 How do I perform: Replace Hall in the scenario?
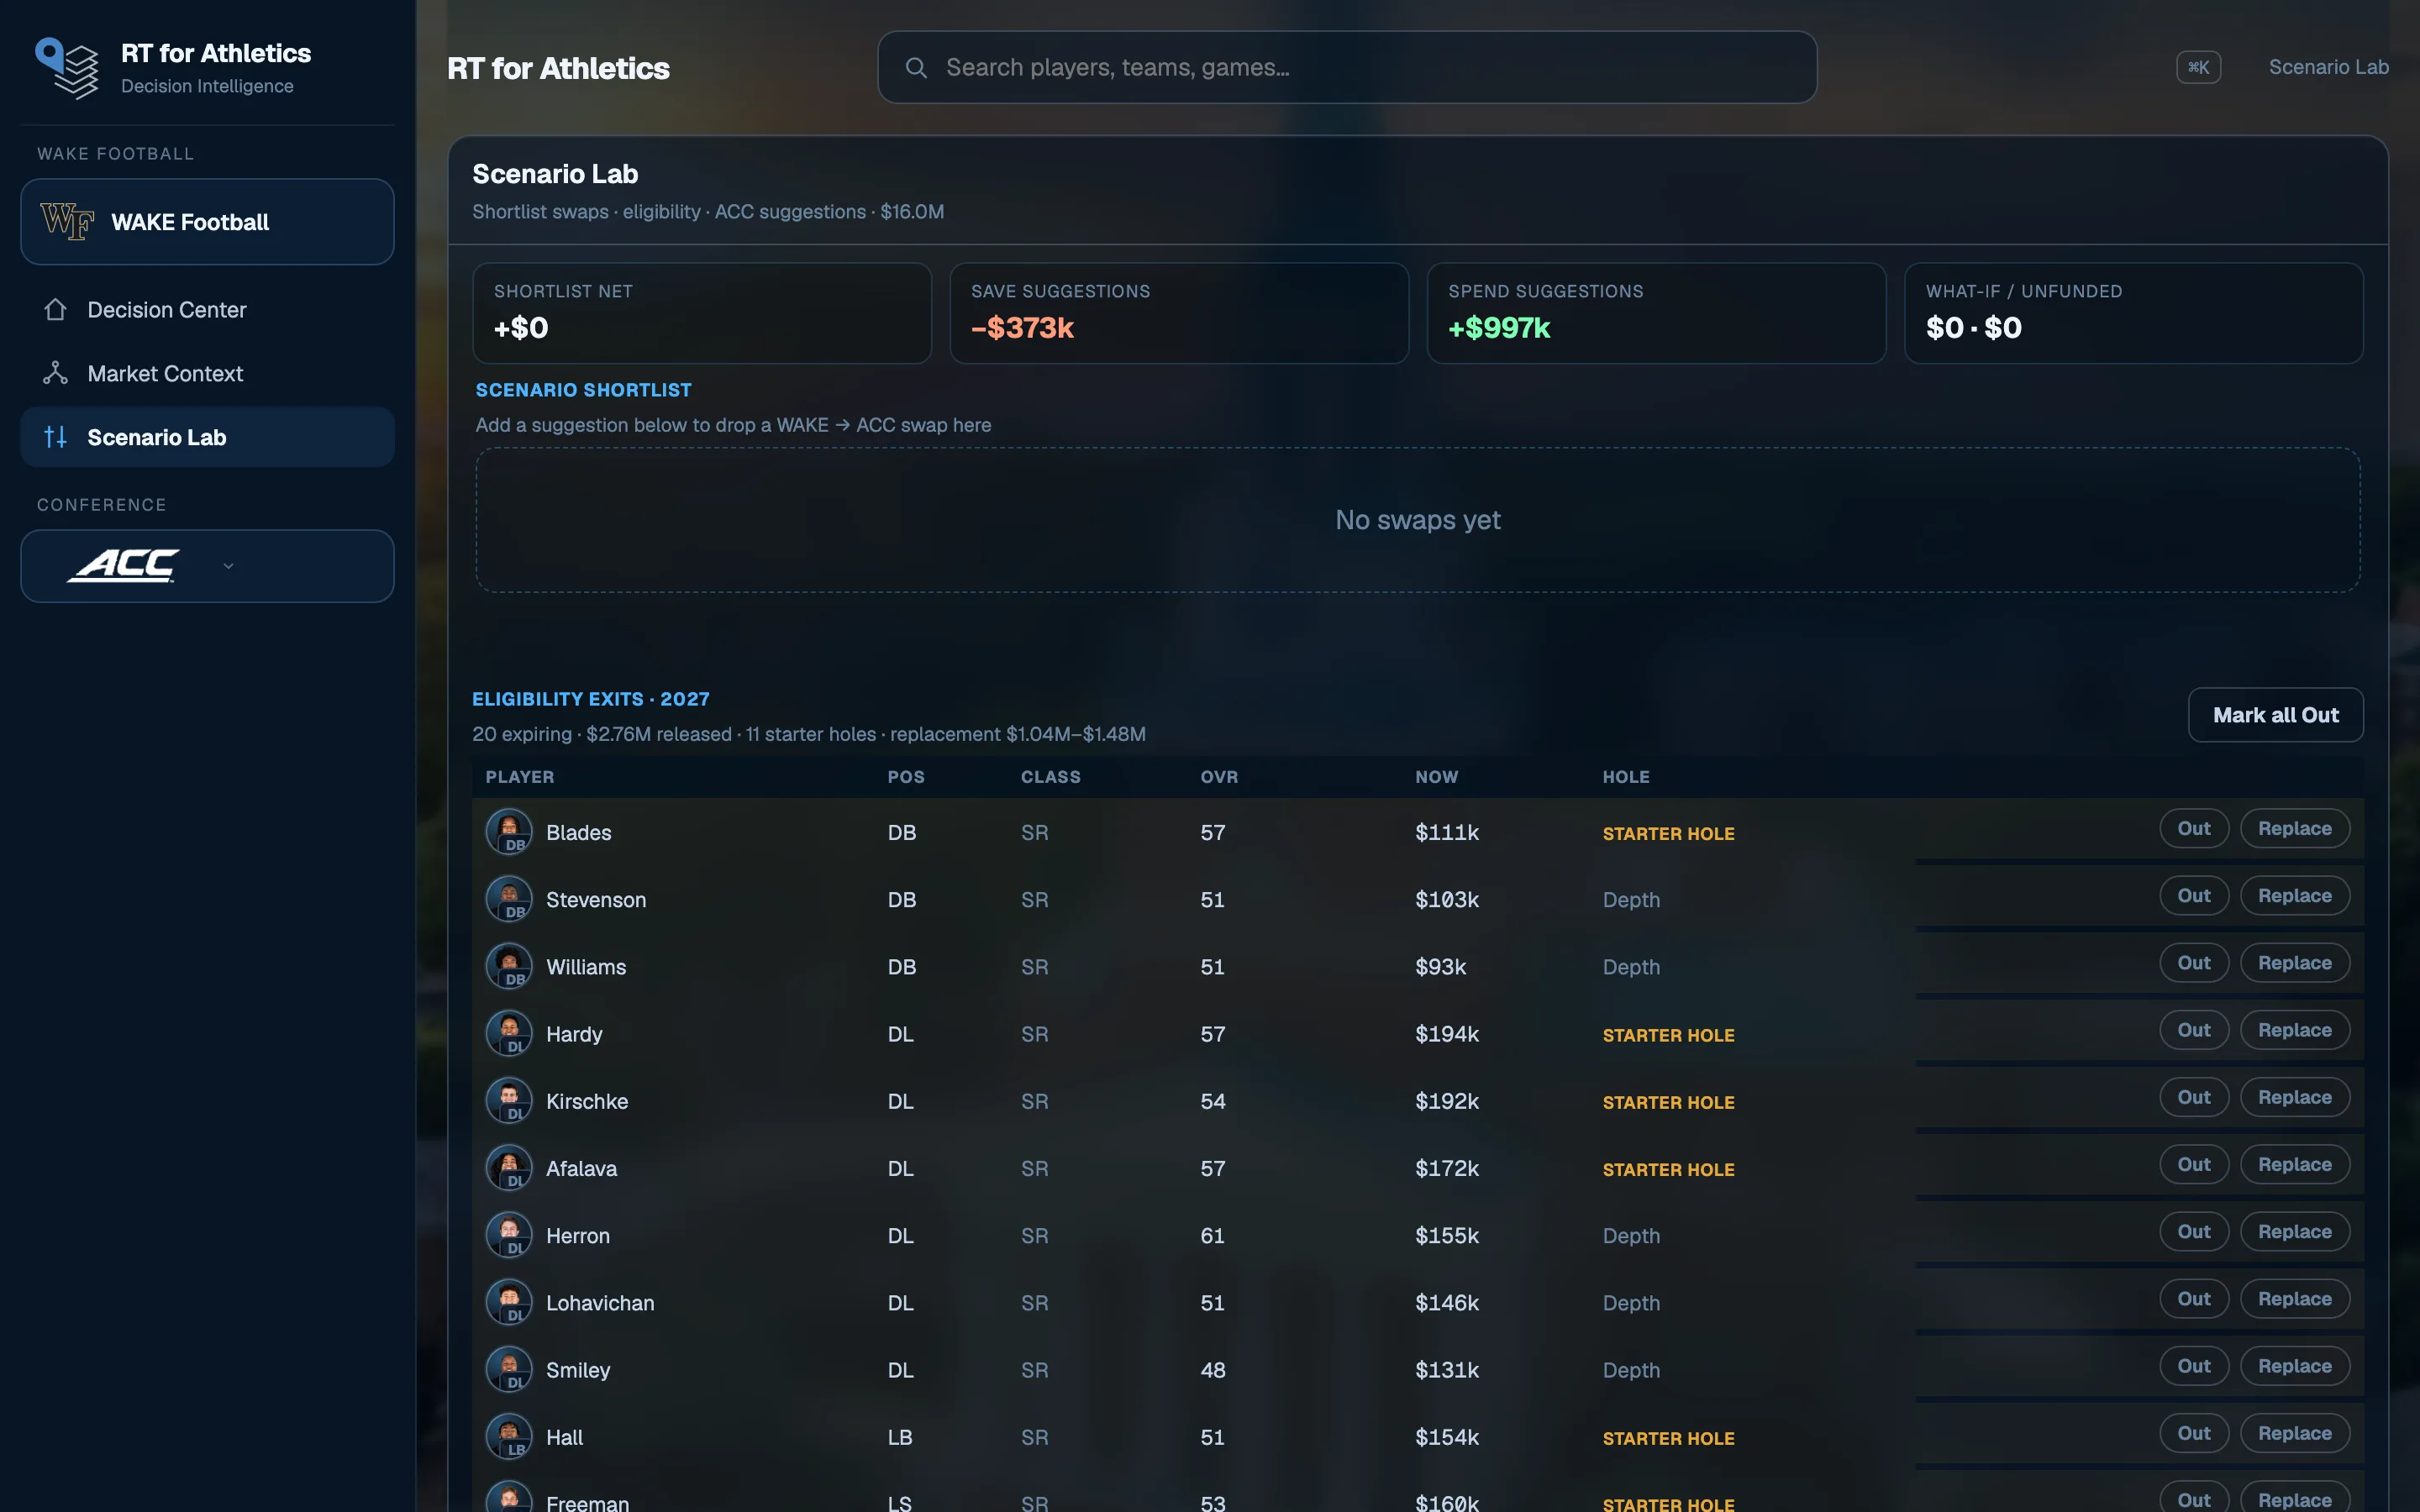tap(2294, 1433)
